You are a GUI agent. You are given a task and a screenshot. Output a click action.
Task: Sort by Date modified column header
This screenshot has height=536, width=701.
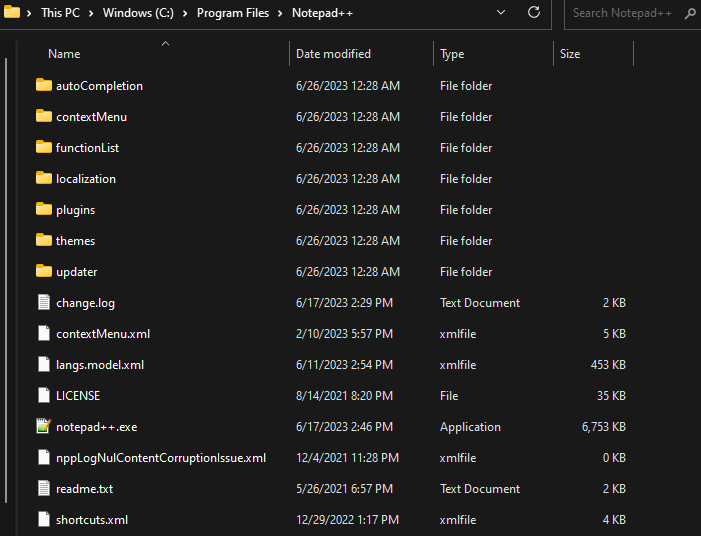coord(333,54)
